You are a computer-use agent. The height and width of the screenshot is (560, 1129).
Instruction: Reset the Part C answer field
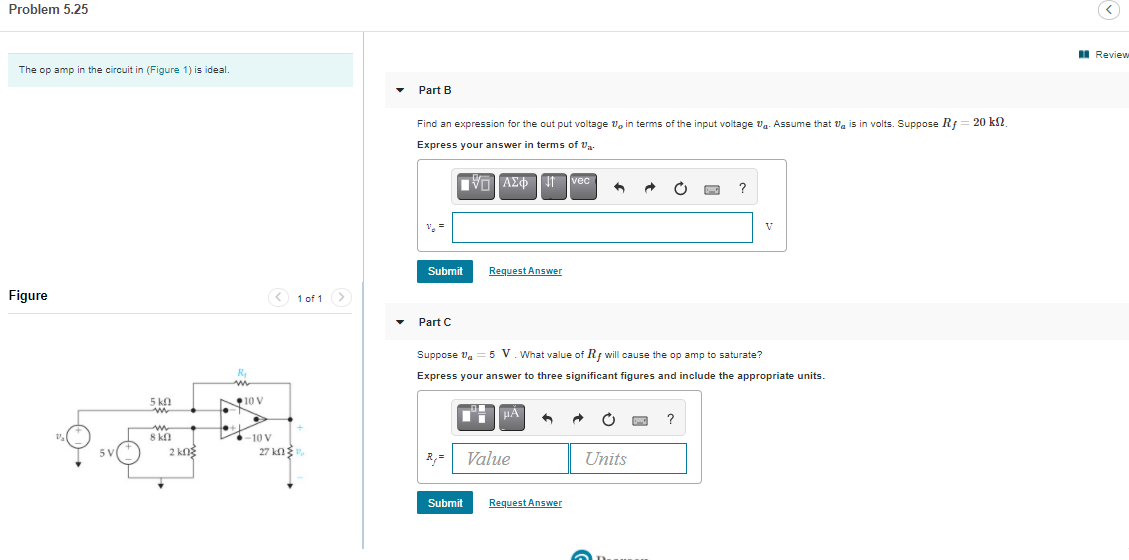[x=609, y=419]
